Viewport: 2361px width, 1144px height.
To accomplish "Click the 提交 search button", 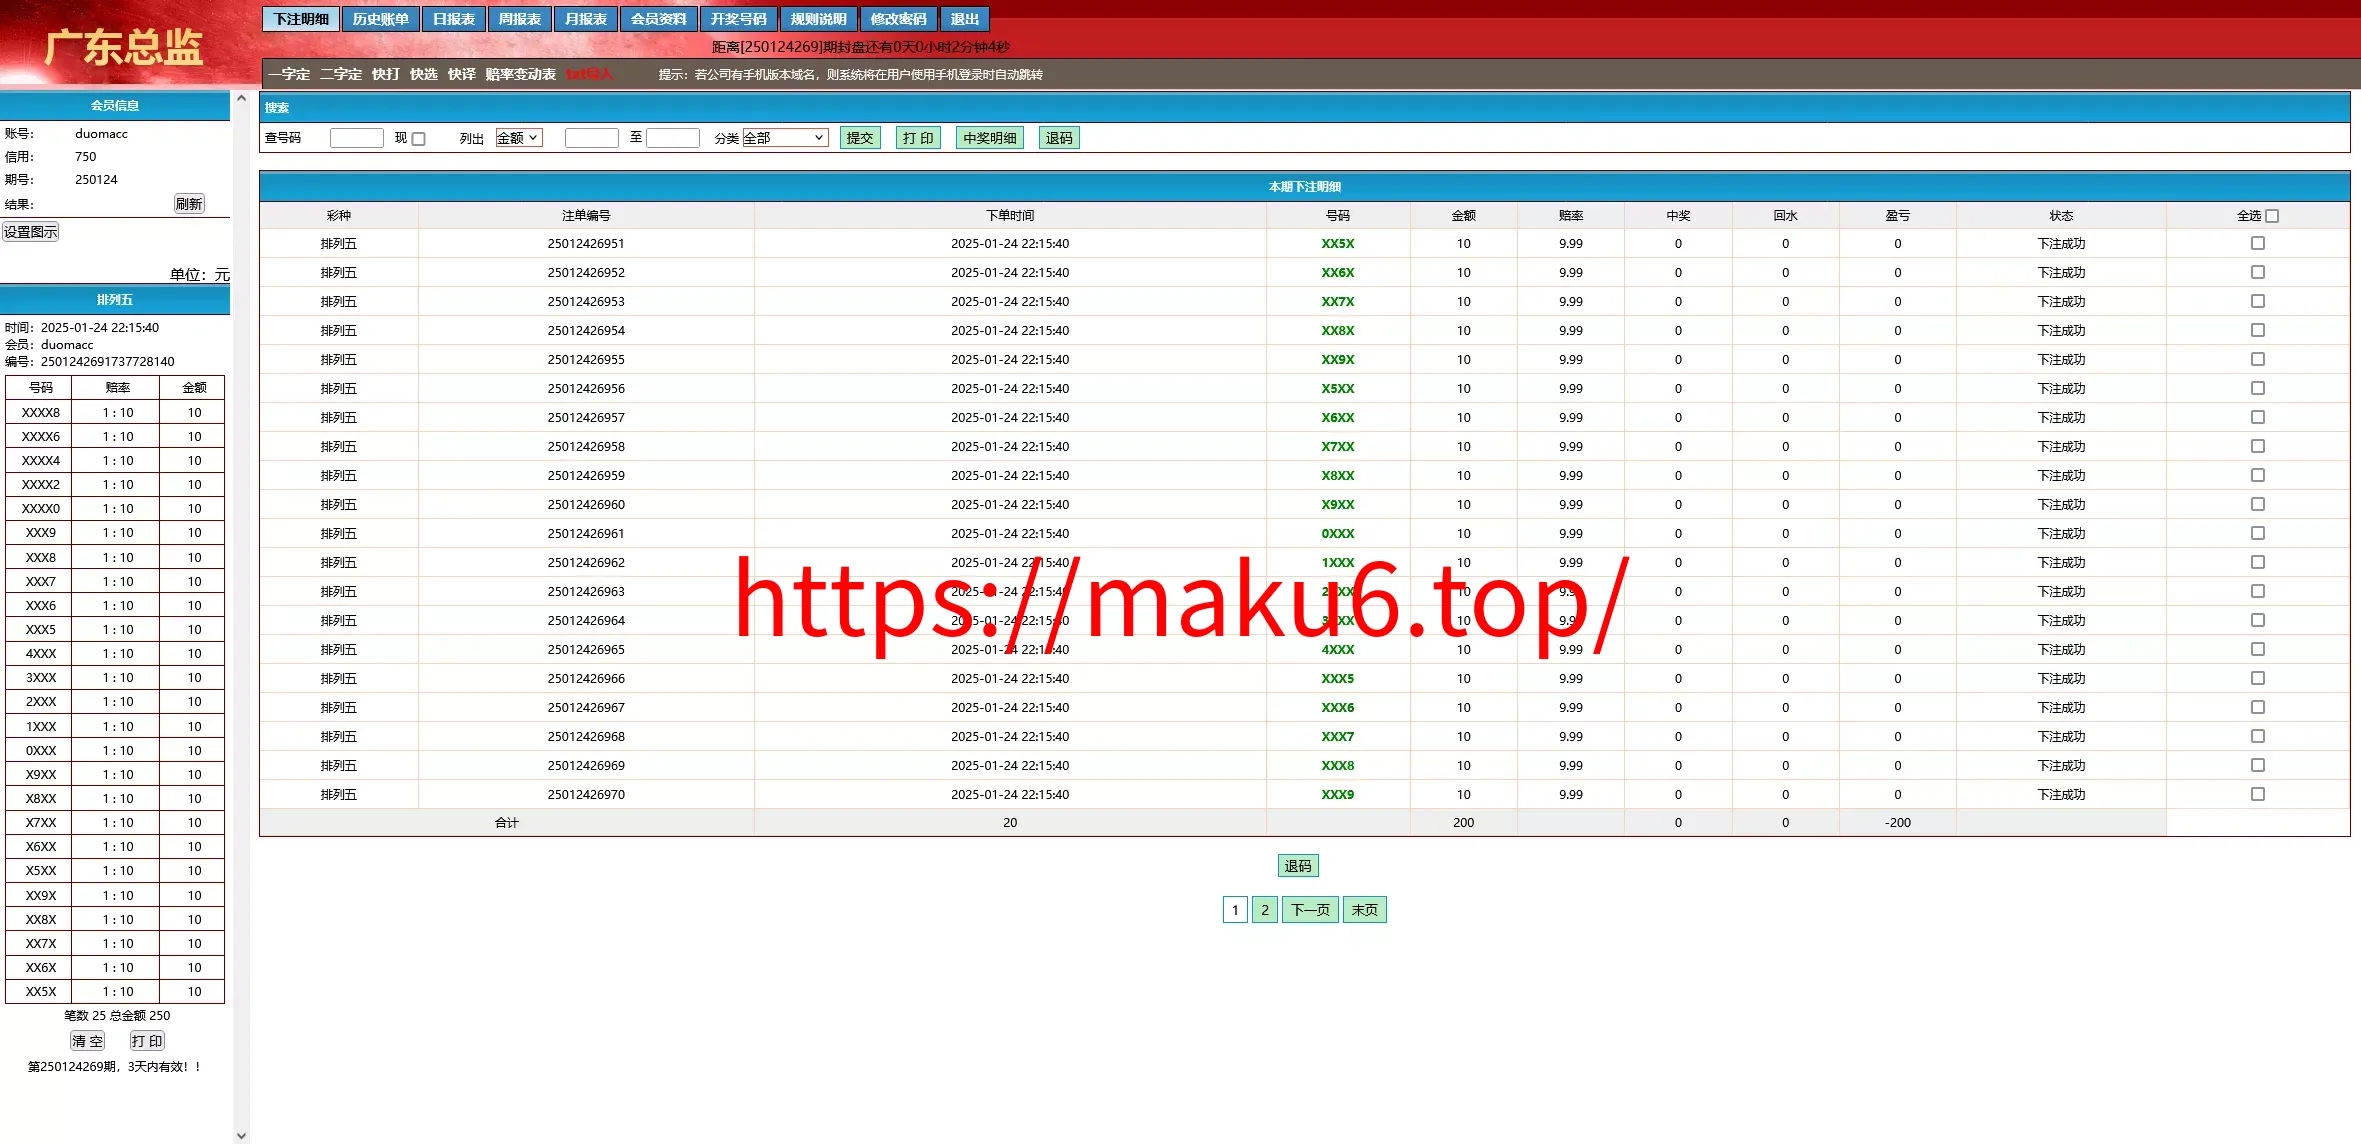I will click(x=860, y=138).
